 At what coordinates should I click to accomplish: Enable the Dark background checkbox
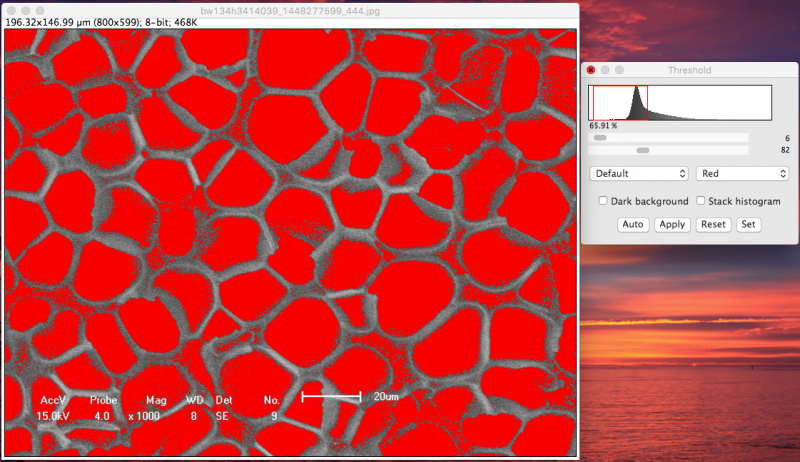[603, 201]
